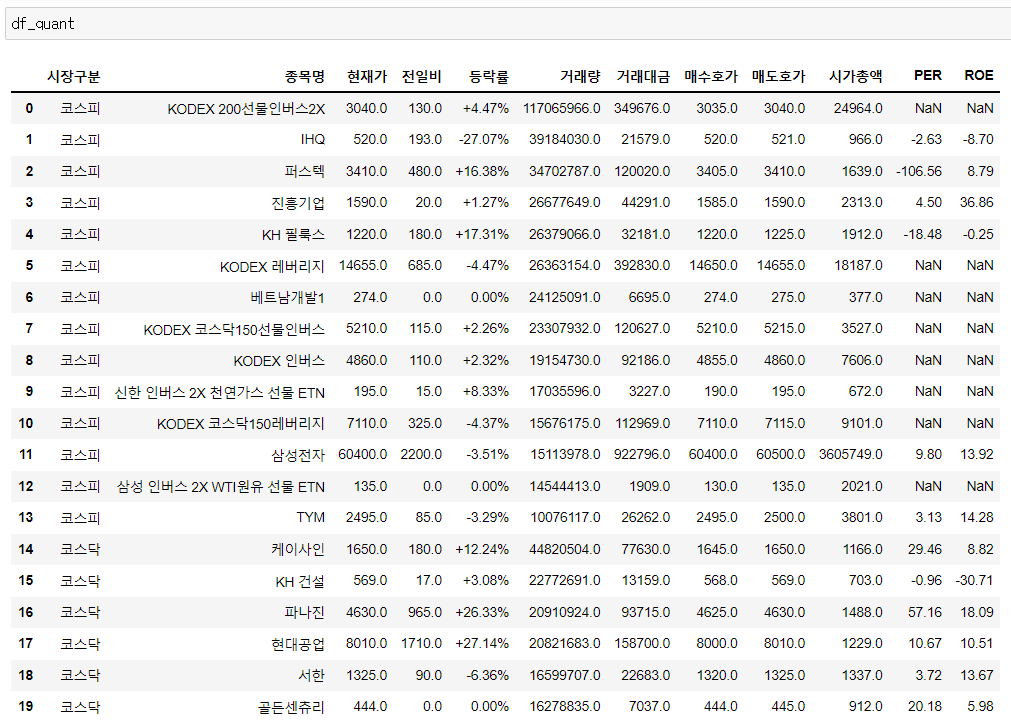The width and height of the screenshot is (1011, 723).
Task: Select 삼성 인버스 2X WTI원유 선물 ETN
Action: (x=221, y=487)
